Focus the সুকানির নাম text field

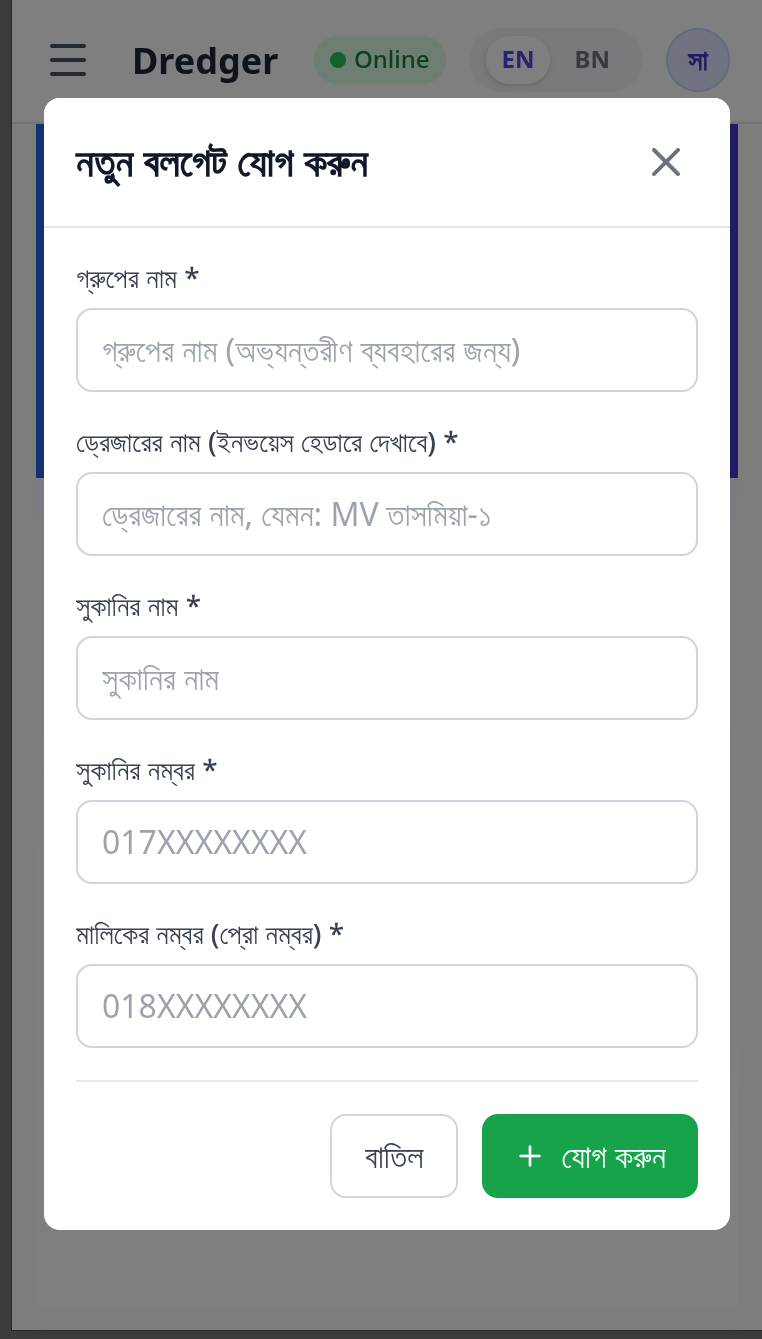(x=387, y=678)
